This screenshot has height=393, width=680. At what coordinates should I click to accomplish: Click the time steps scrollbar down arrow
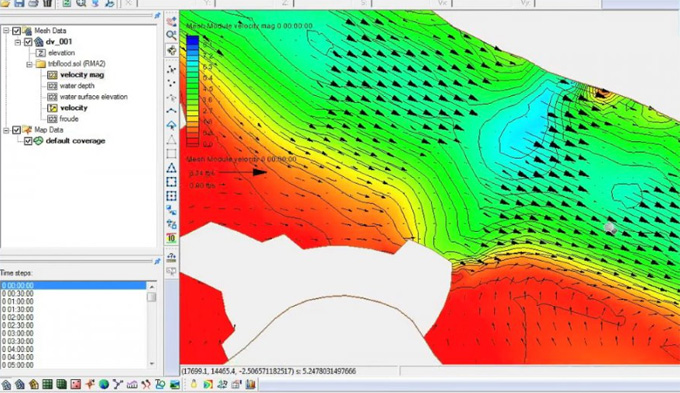(152, 364)
